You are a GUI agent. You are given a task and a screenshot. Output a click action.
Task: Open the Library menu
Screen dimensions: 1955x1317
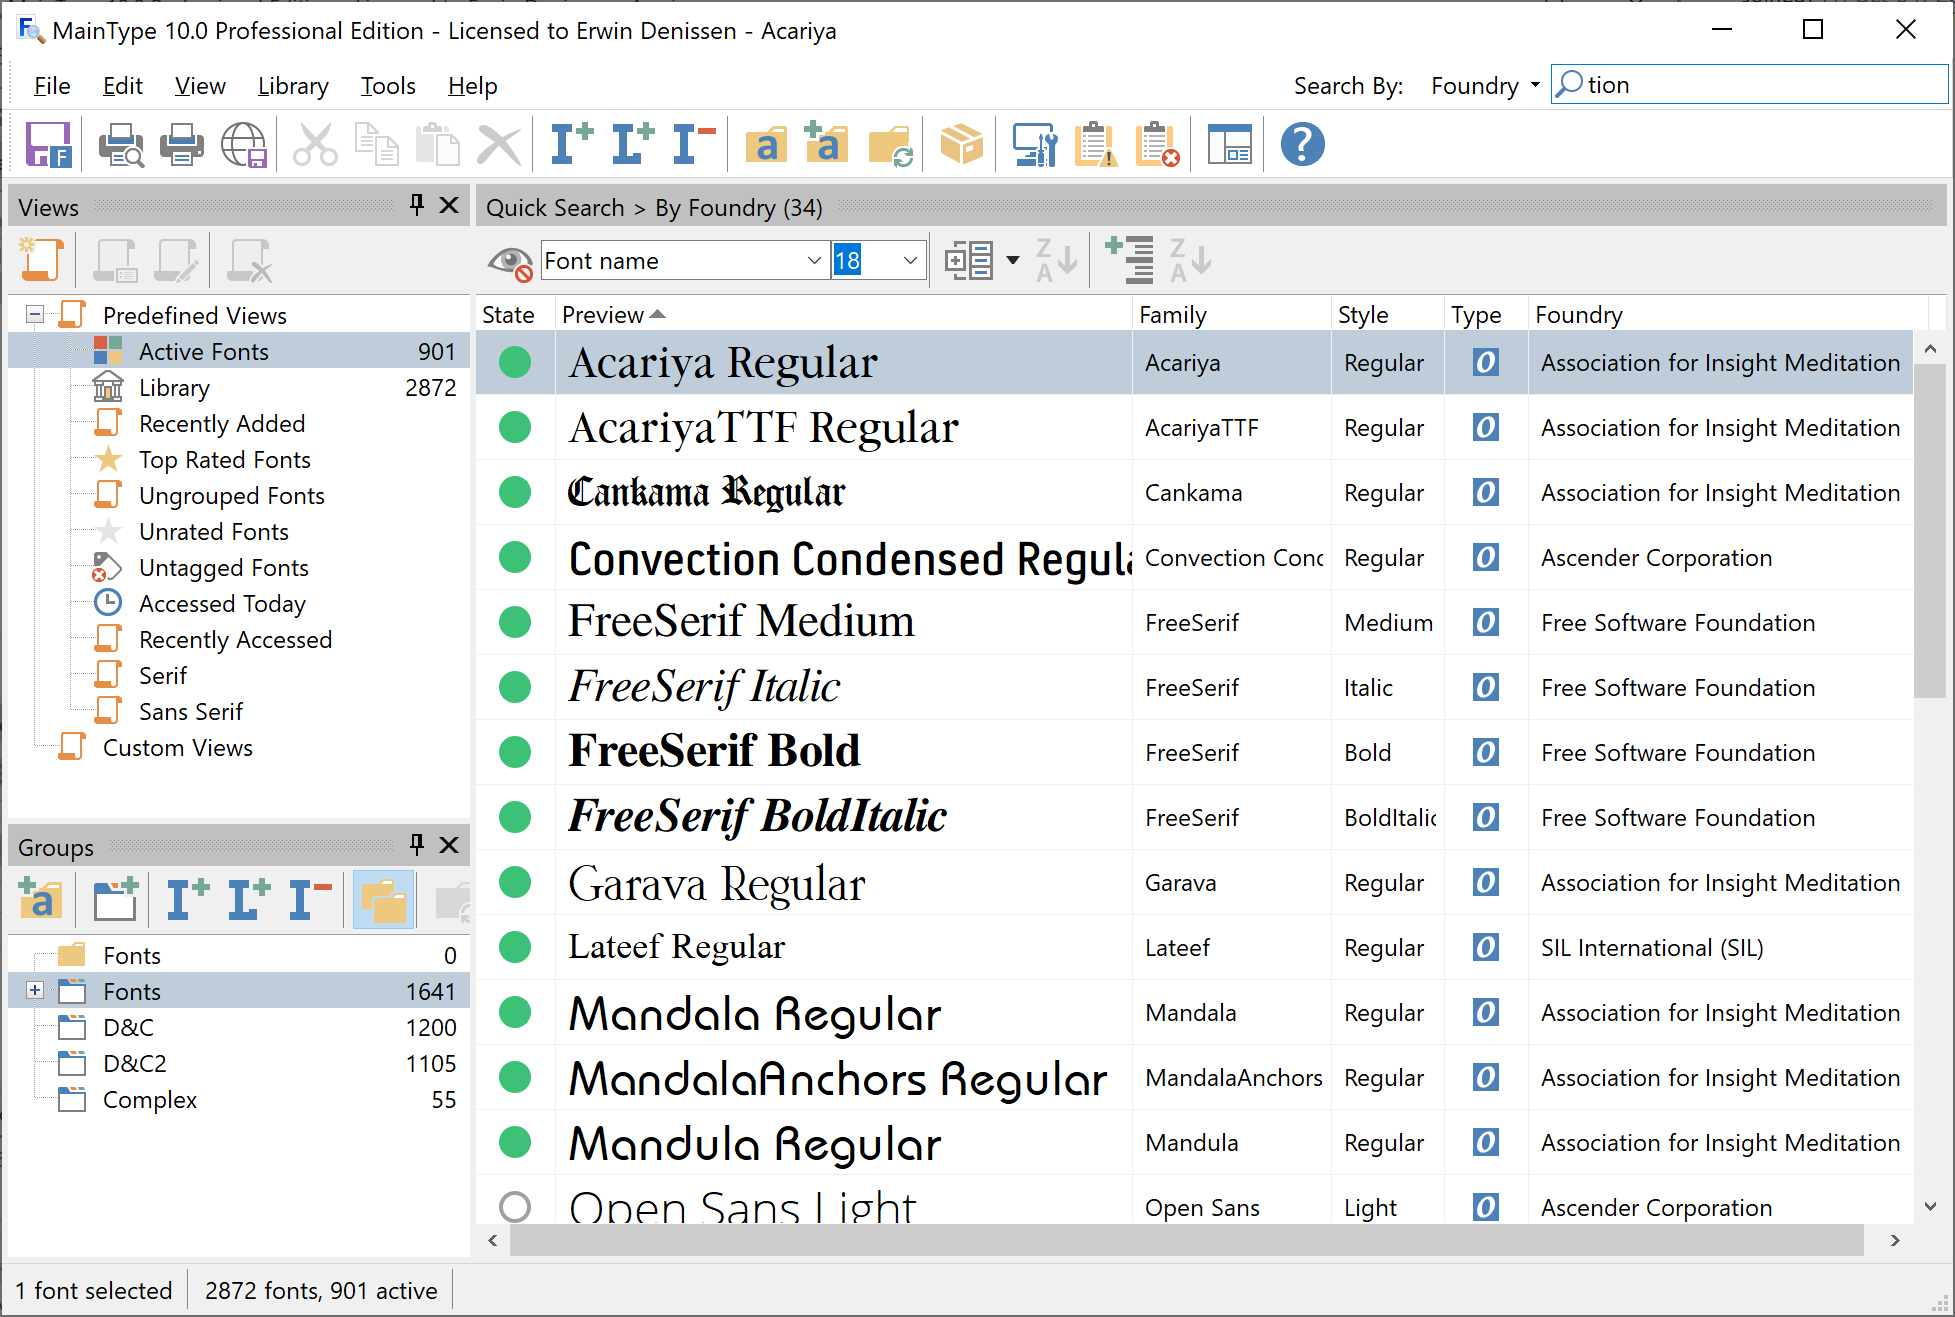coord(293,86)
